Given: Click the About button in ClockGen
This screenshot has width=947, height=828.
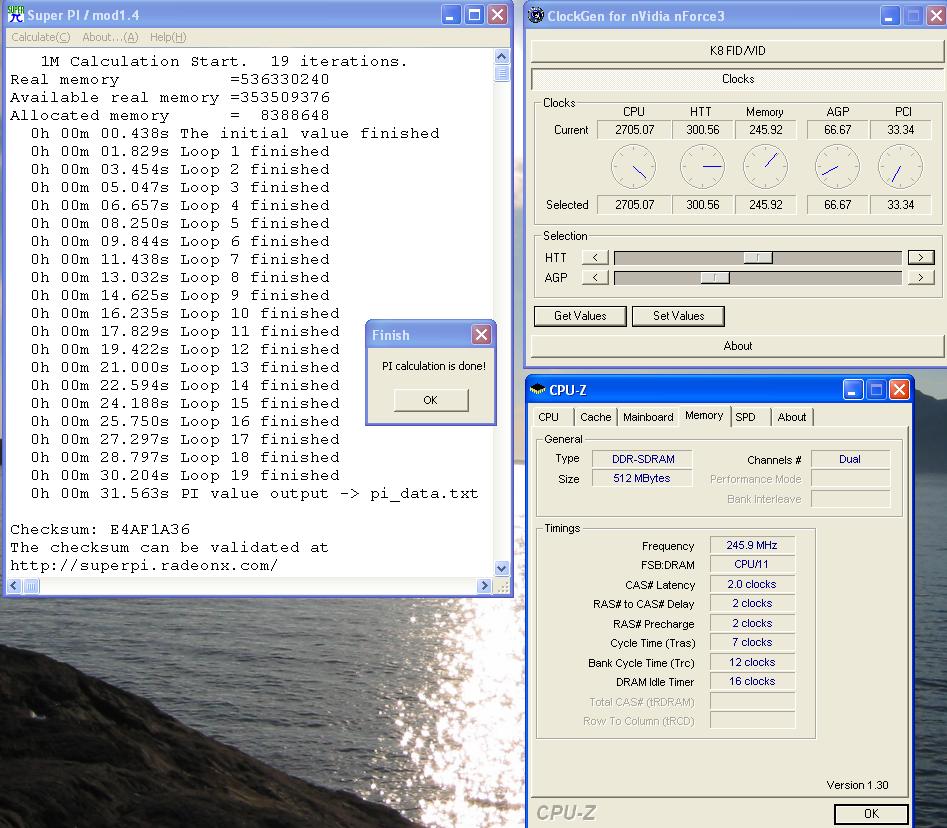Looking at the screenshot, I should pos(737,346).
